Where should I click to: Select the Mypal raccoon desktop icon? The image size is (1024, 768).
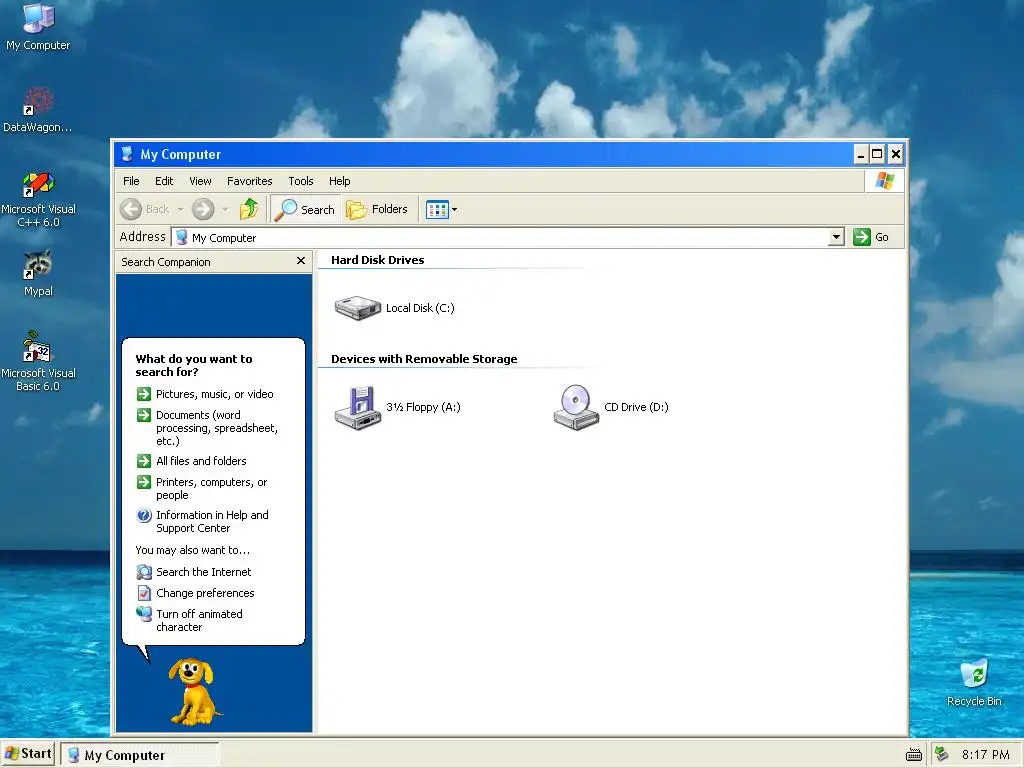click(x=38, y=273)
